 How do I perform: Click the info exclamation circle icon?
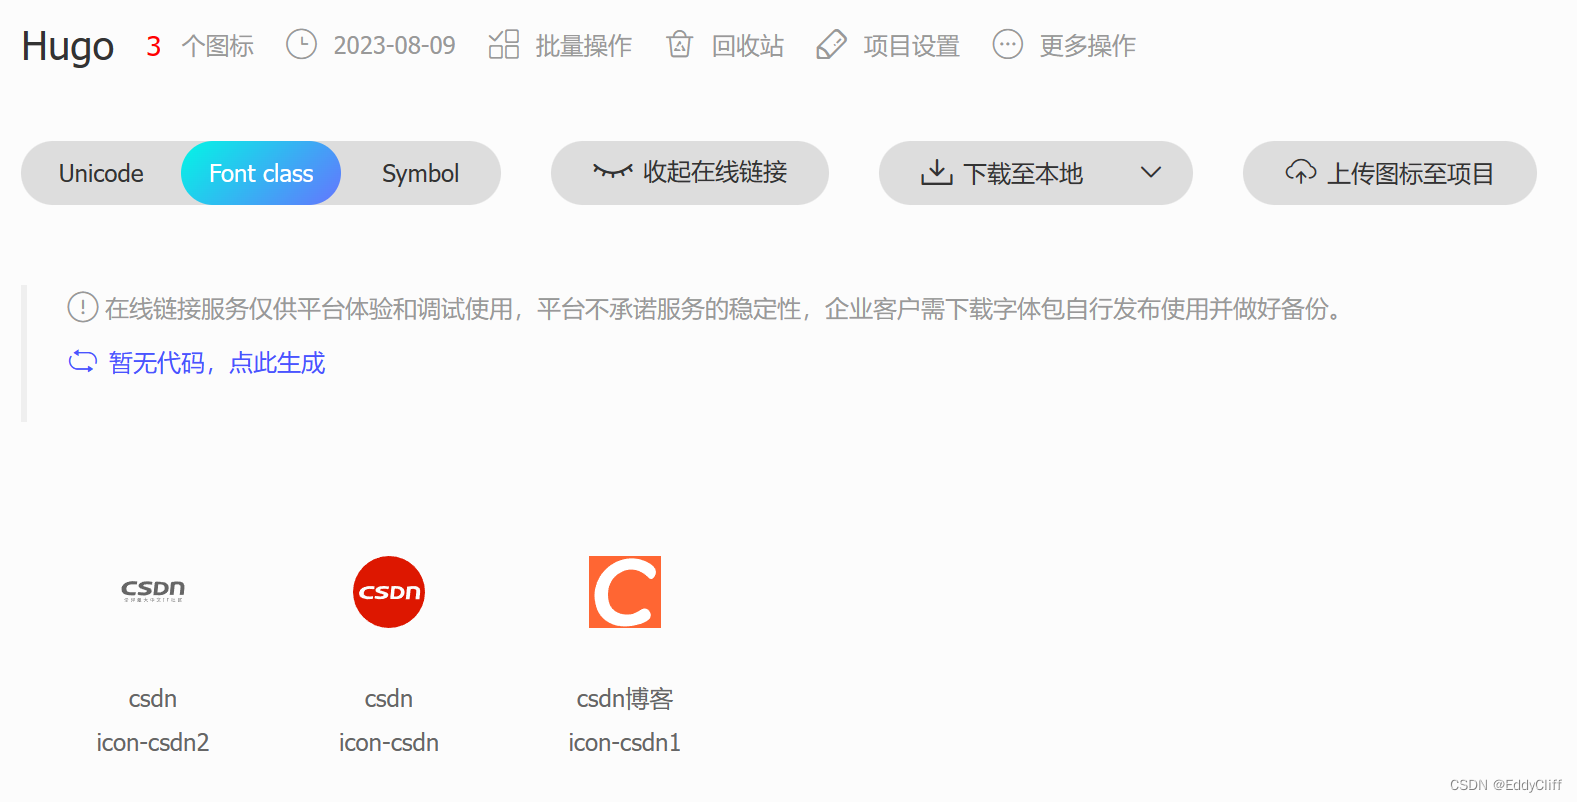[x=82, y=307]
